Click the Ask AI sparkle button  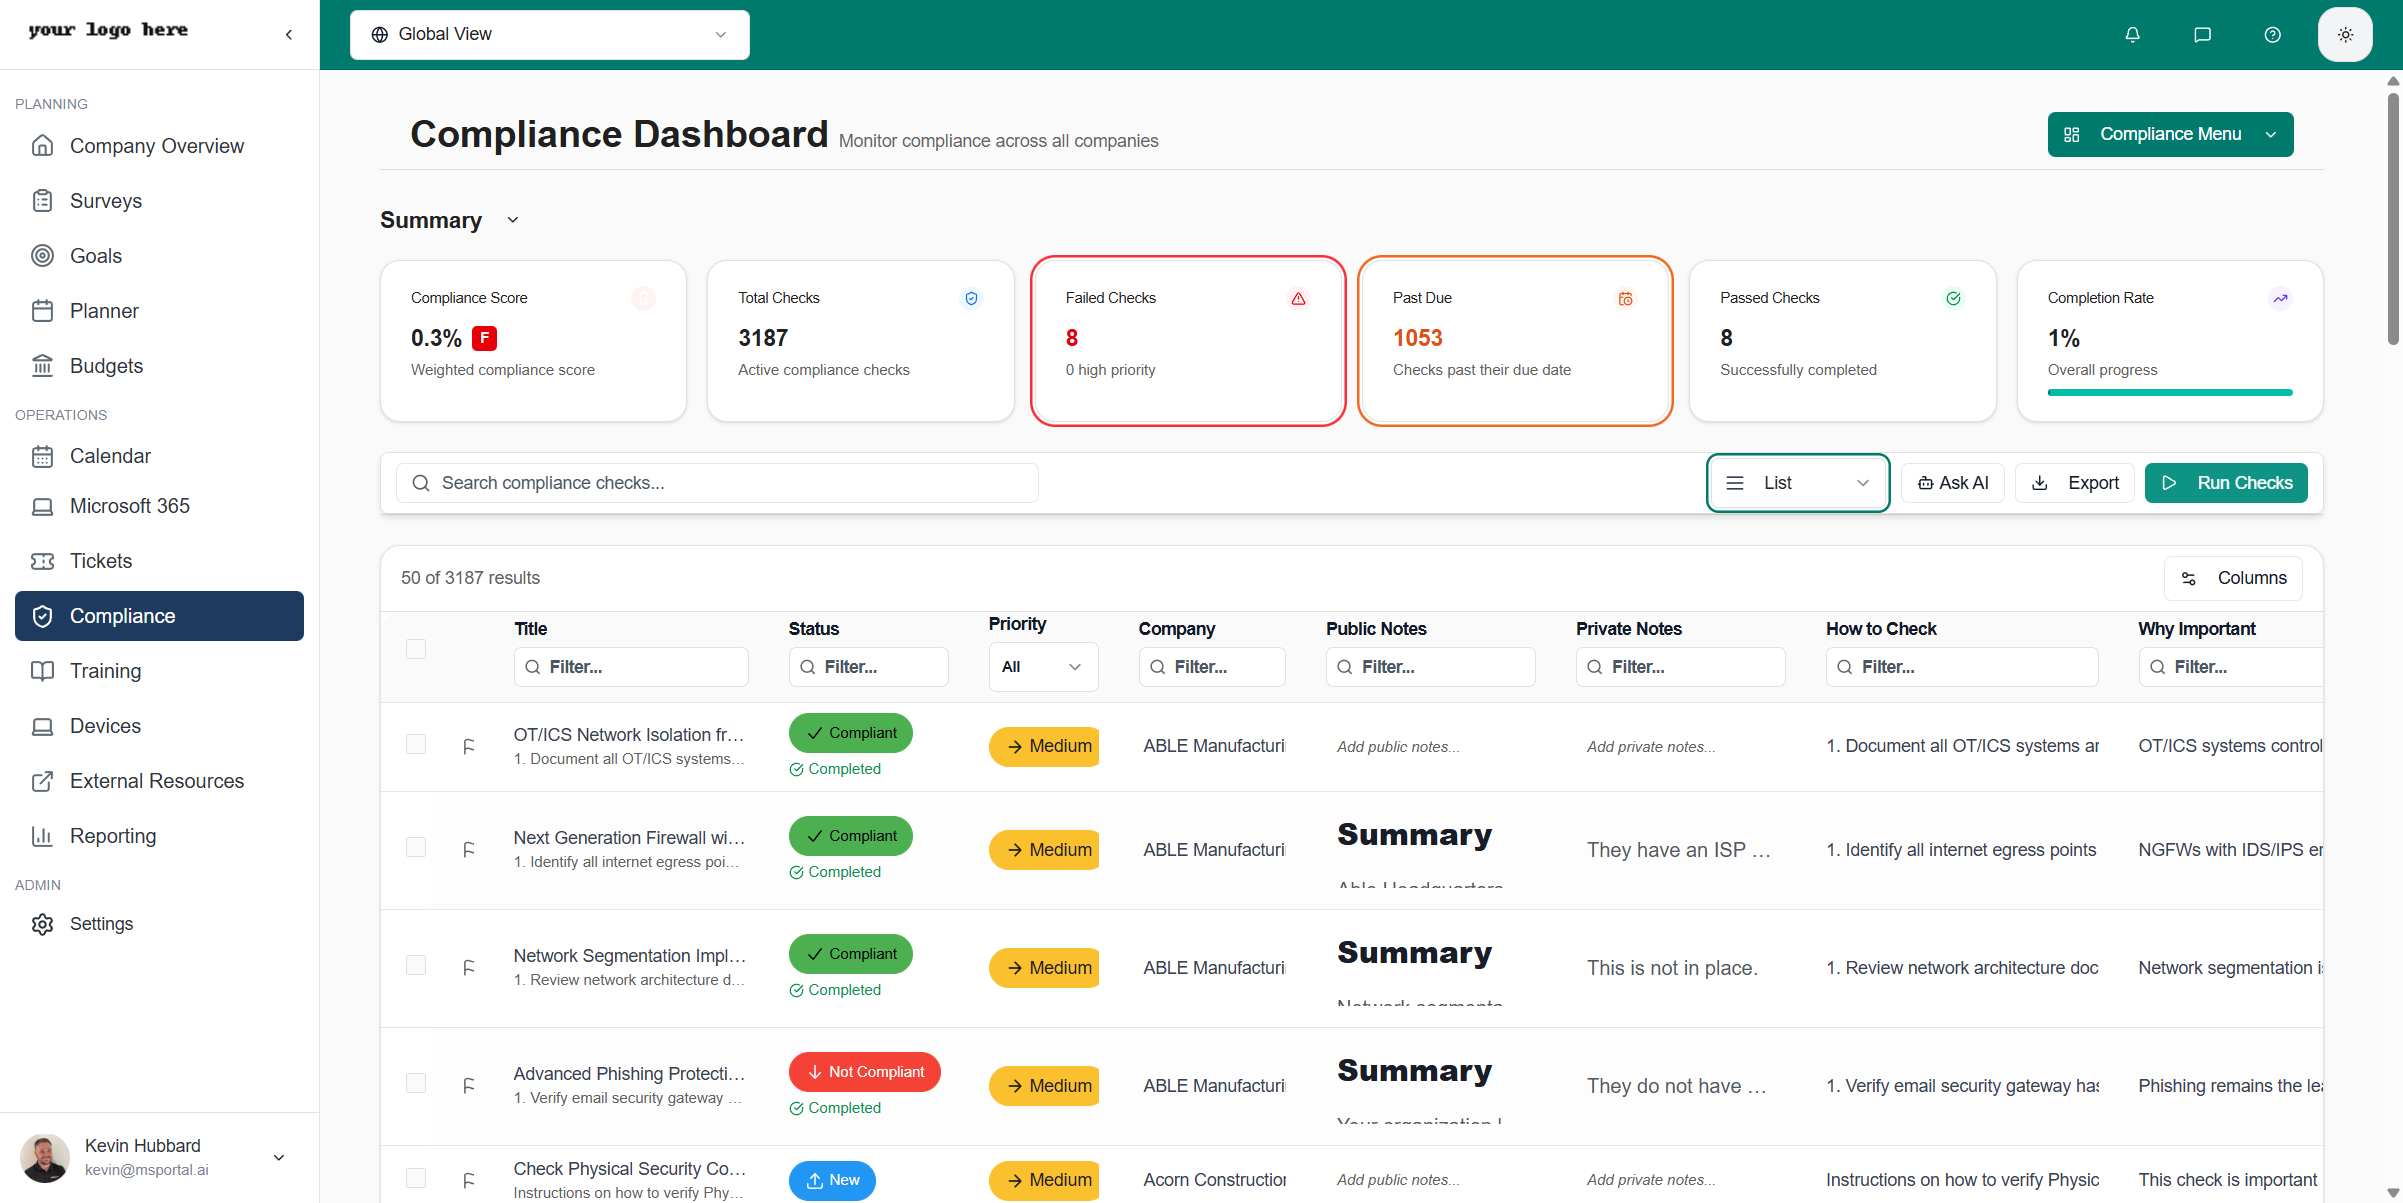pos(1952,482)
